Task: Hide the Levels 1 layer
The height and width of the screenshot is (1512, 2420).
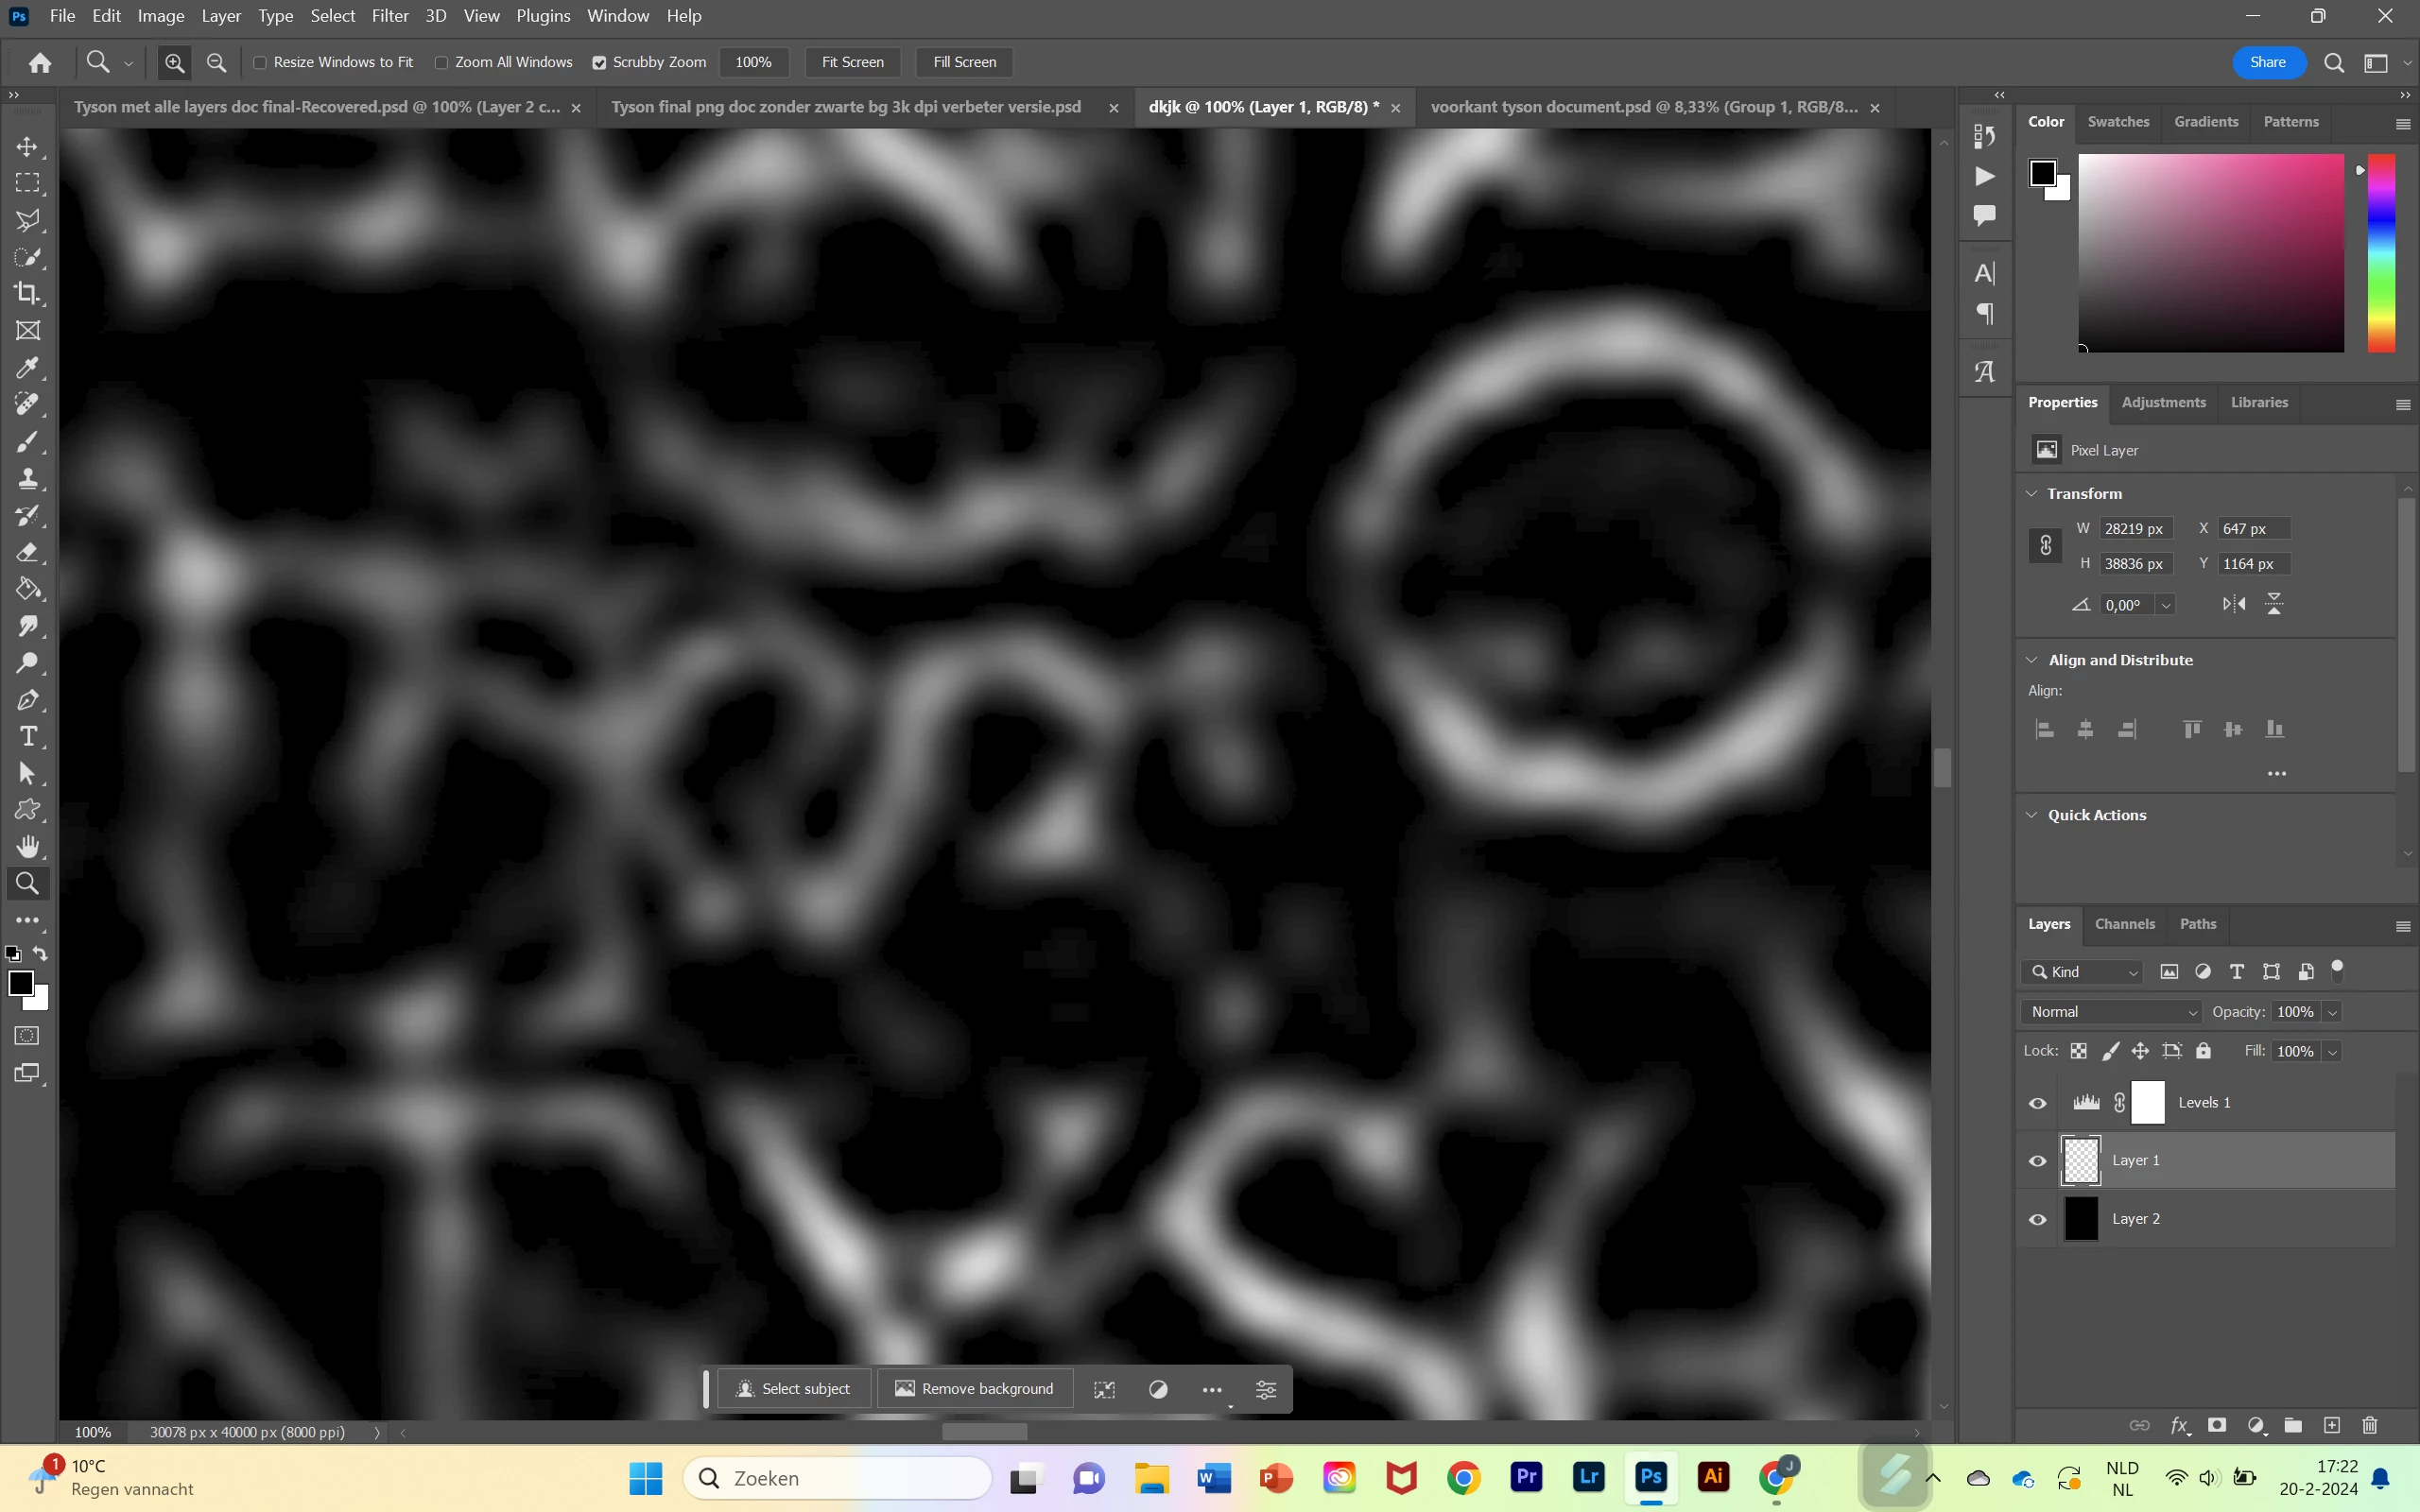Action: pos(2037,1103)
